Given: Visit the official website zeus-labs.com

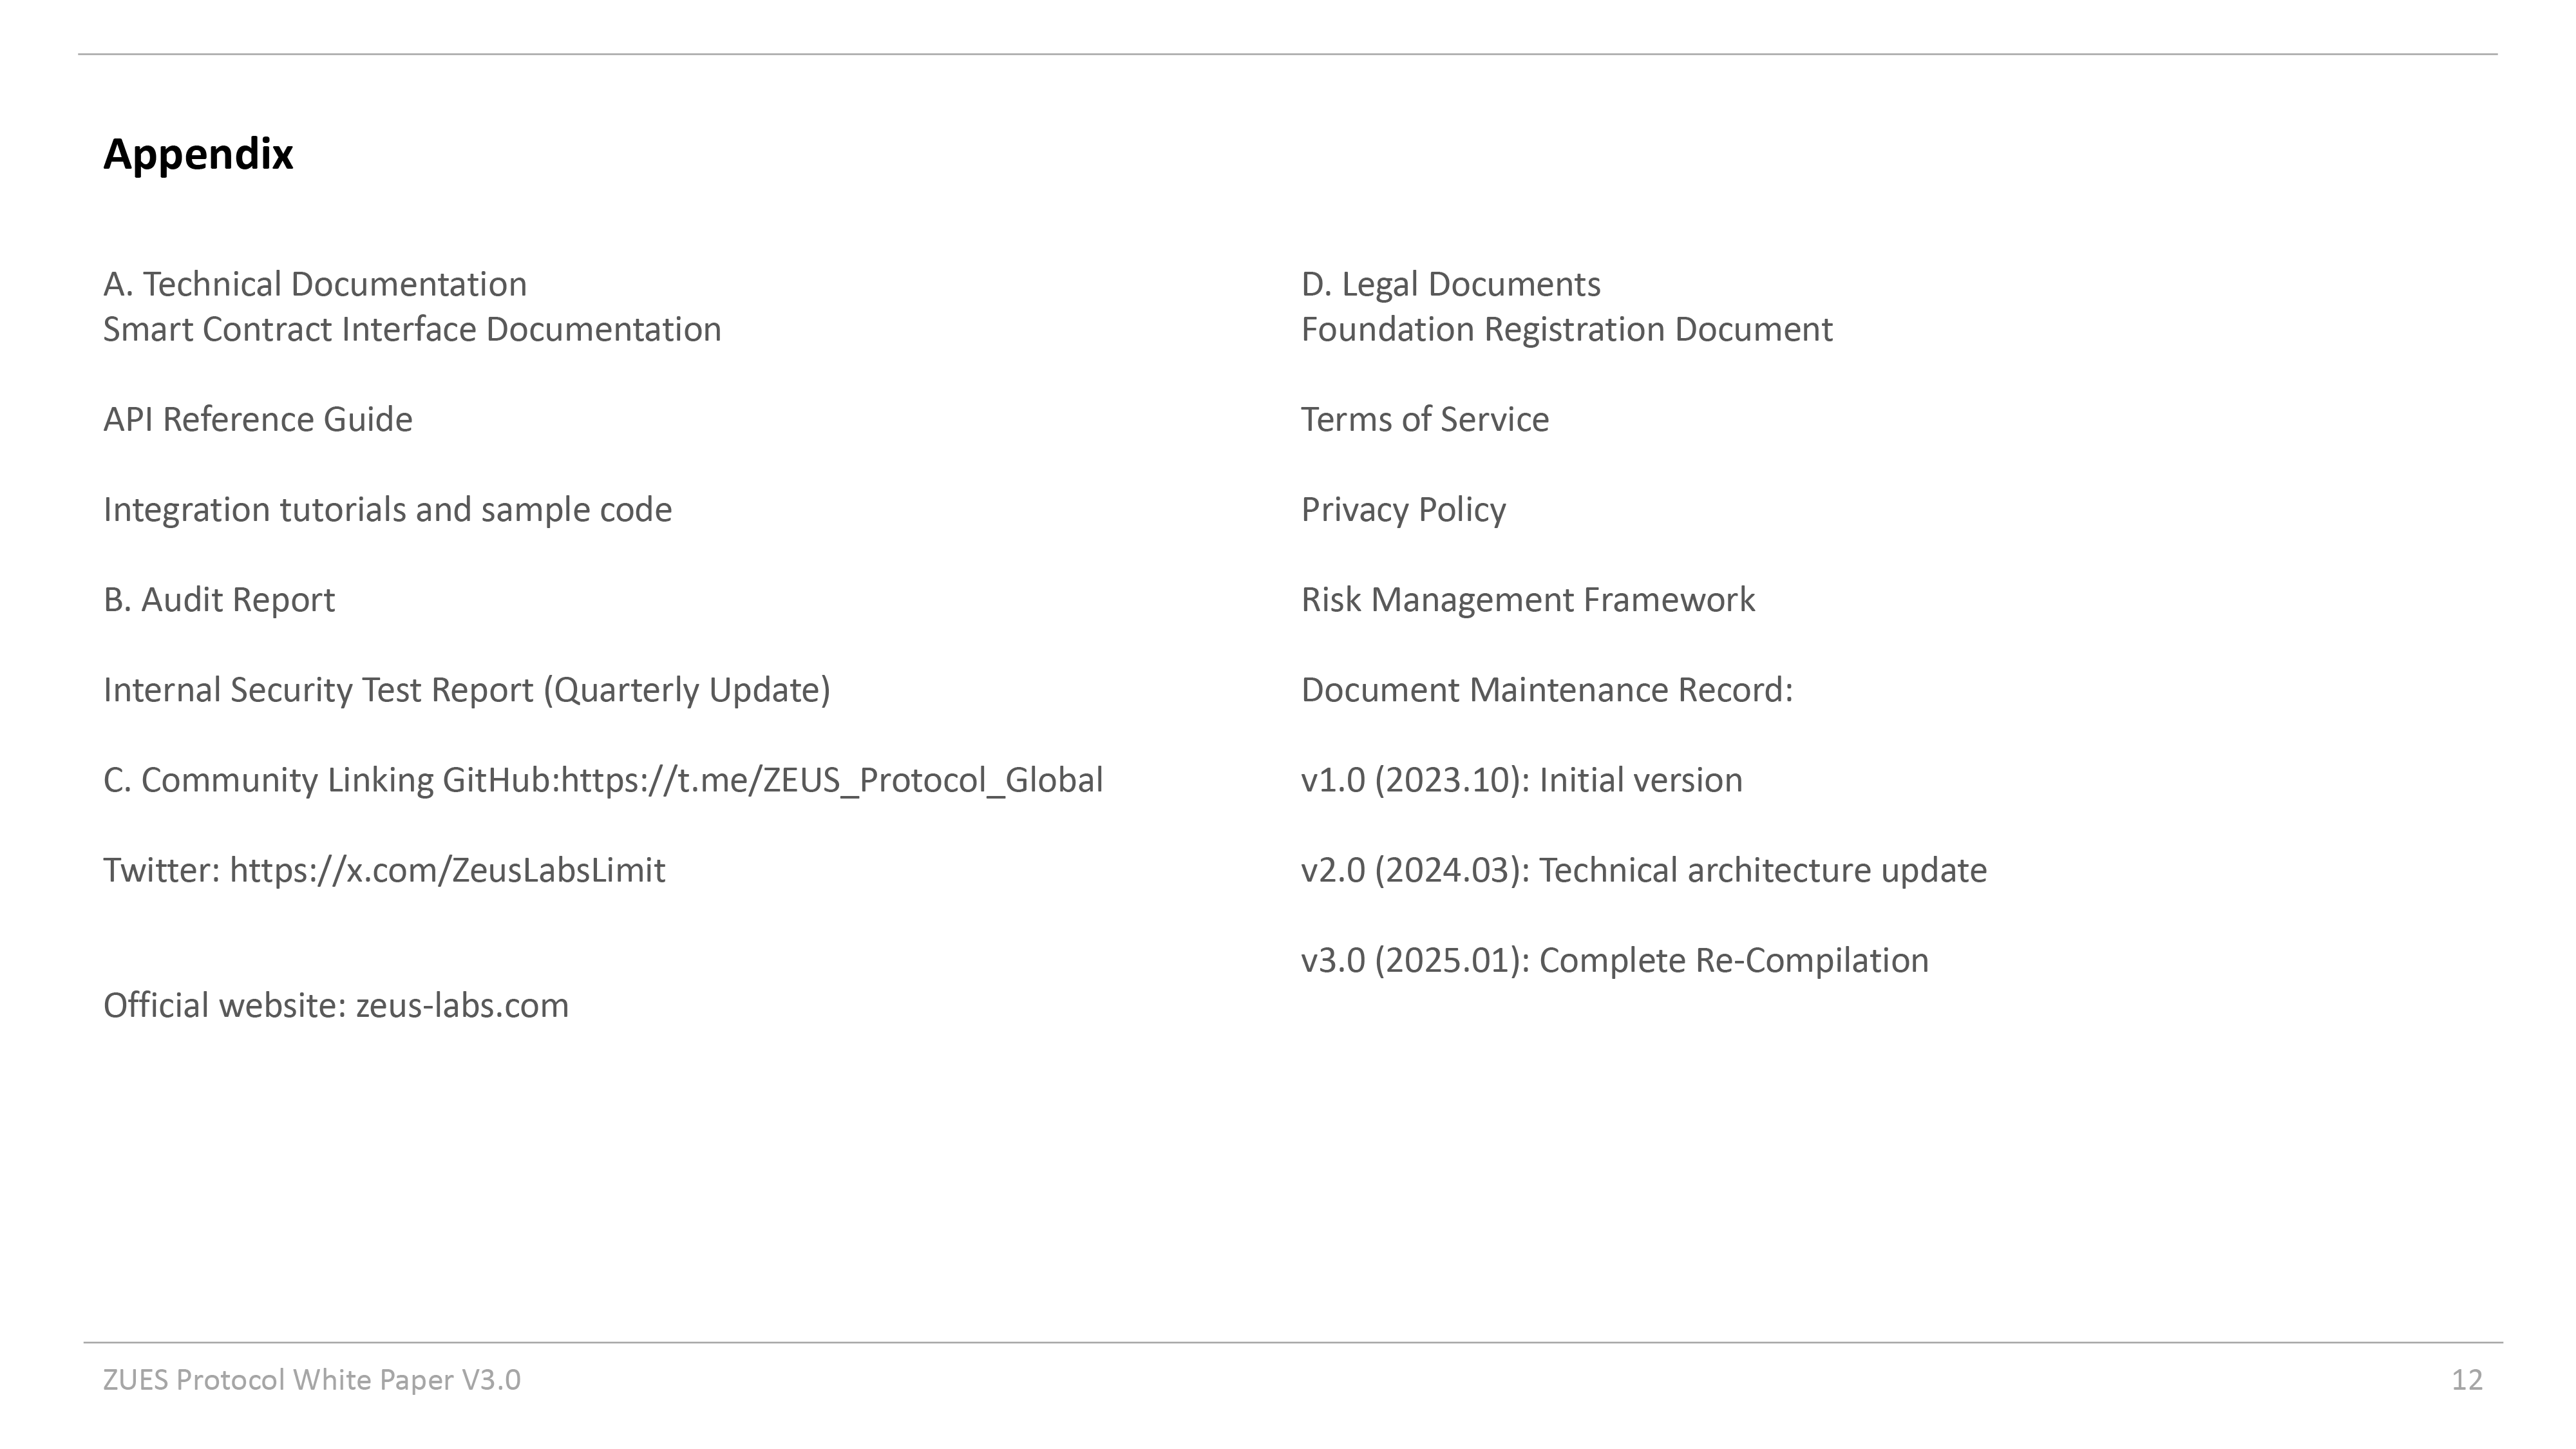Looking at the screenshot, I should click(461, 1005).
